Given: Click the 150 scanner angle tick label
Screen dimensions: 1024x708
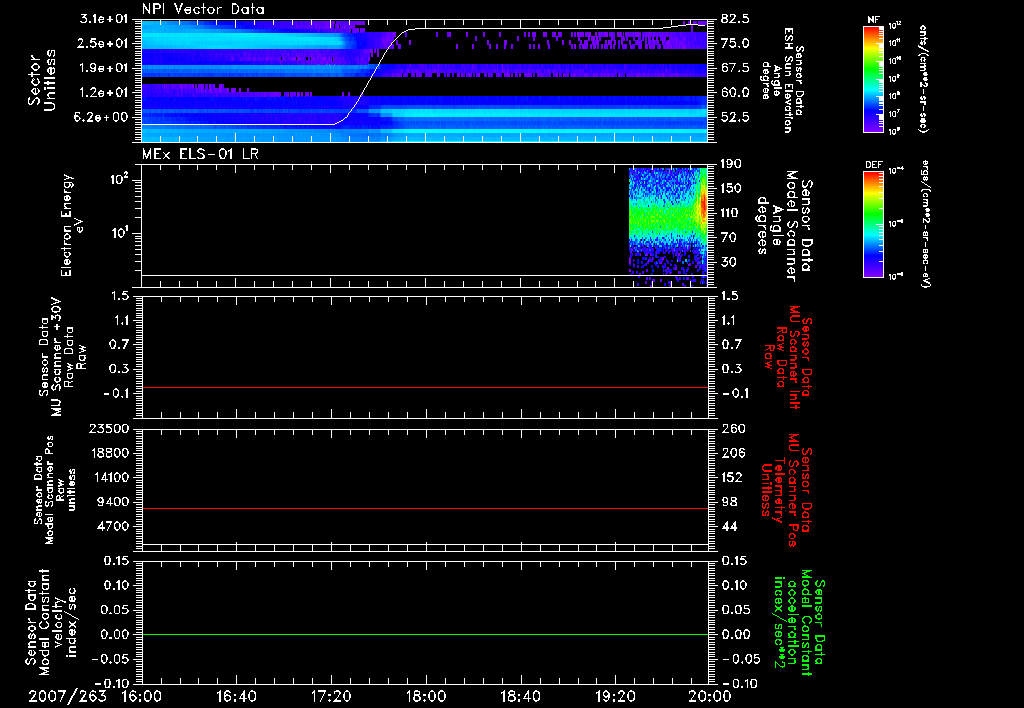Looking at the screenshot, I should 731,188.
